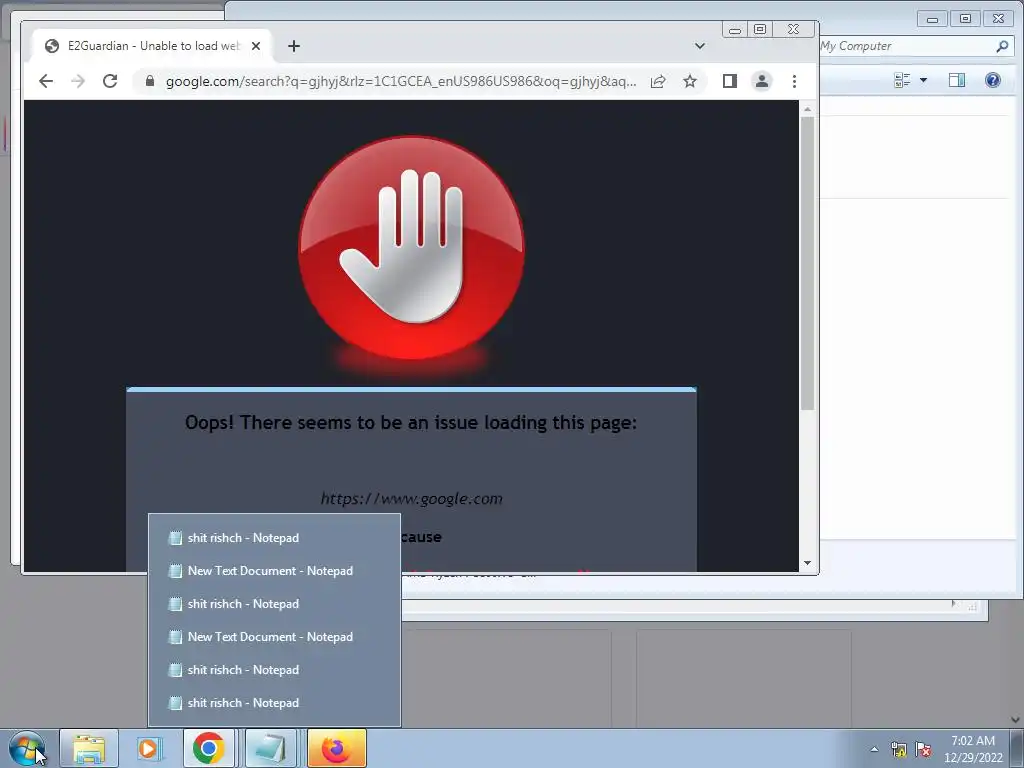
Task: Switch to Chrome on the taskbar
Action: click(209, 748)
